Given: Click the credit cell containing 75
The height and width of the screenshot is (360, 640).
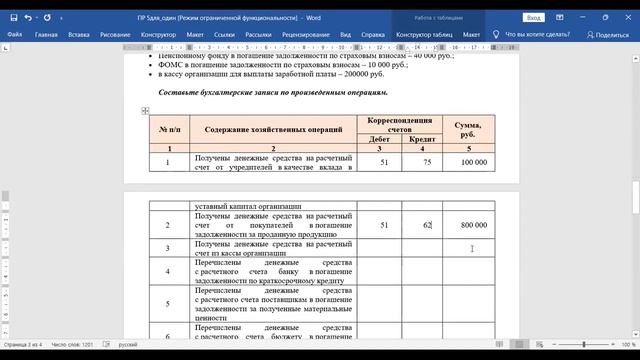Looking at the screenshot, I should tap(422, 162).
